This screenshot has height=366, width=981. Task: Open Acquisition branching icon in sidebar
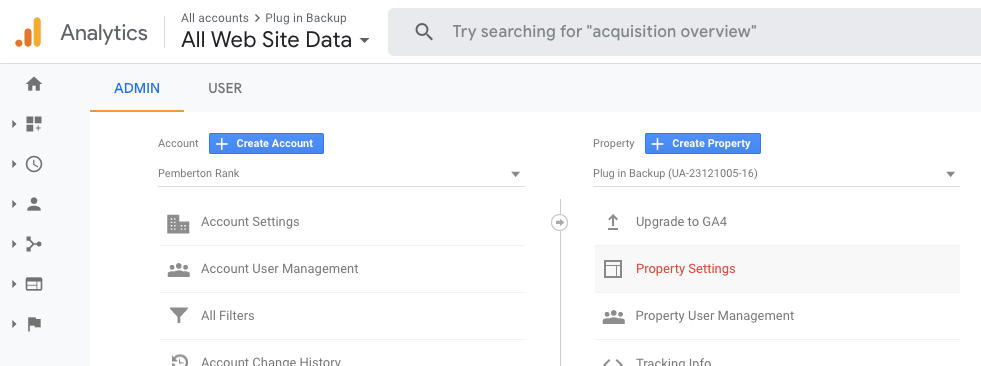(34, 244)
